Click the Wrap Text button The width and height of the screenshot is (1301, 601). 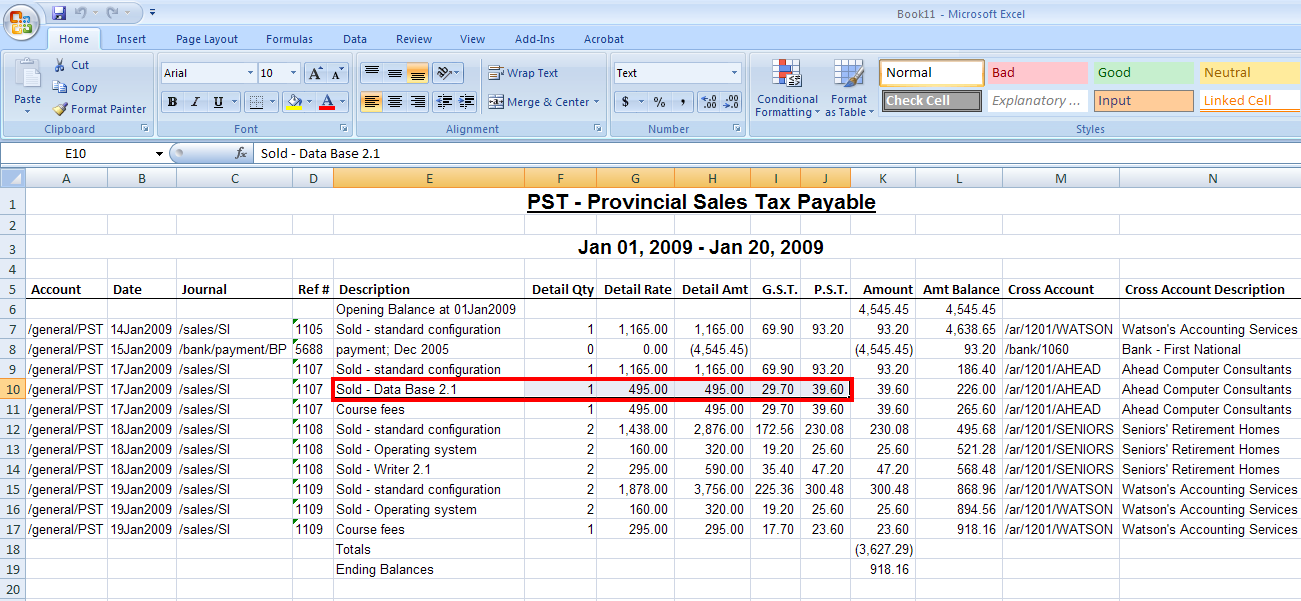(523, 73)
